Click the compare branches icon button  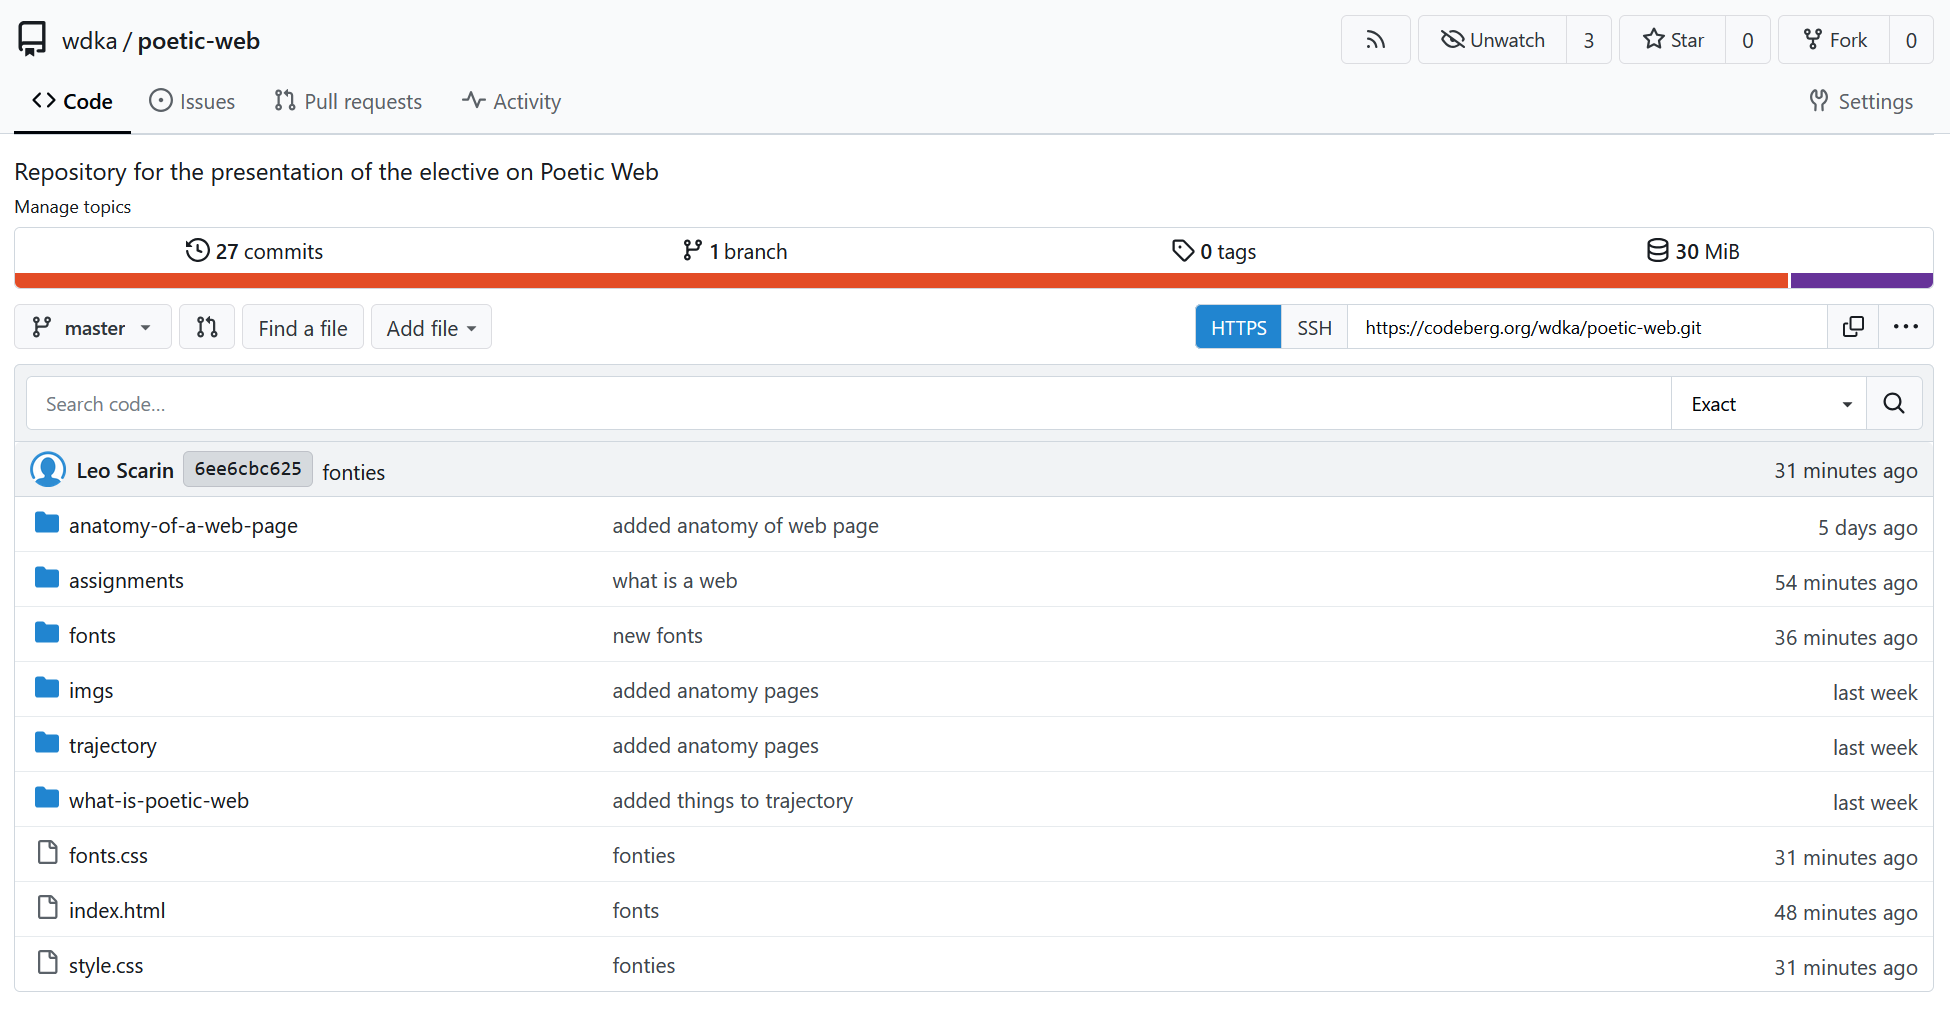(x=207, y=327)
